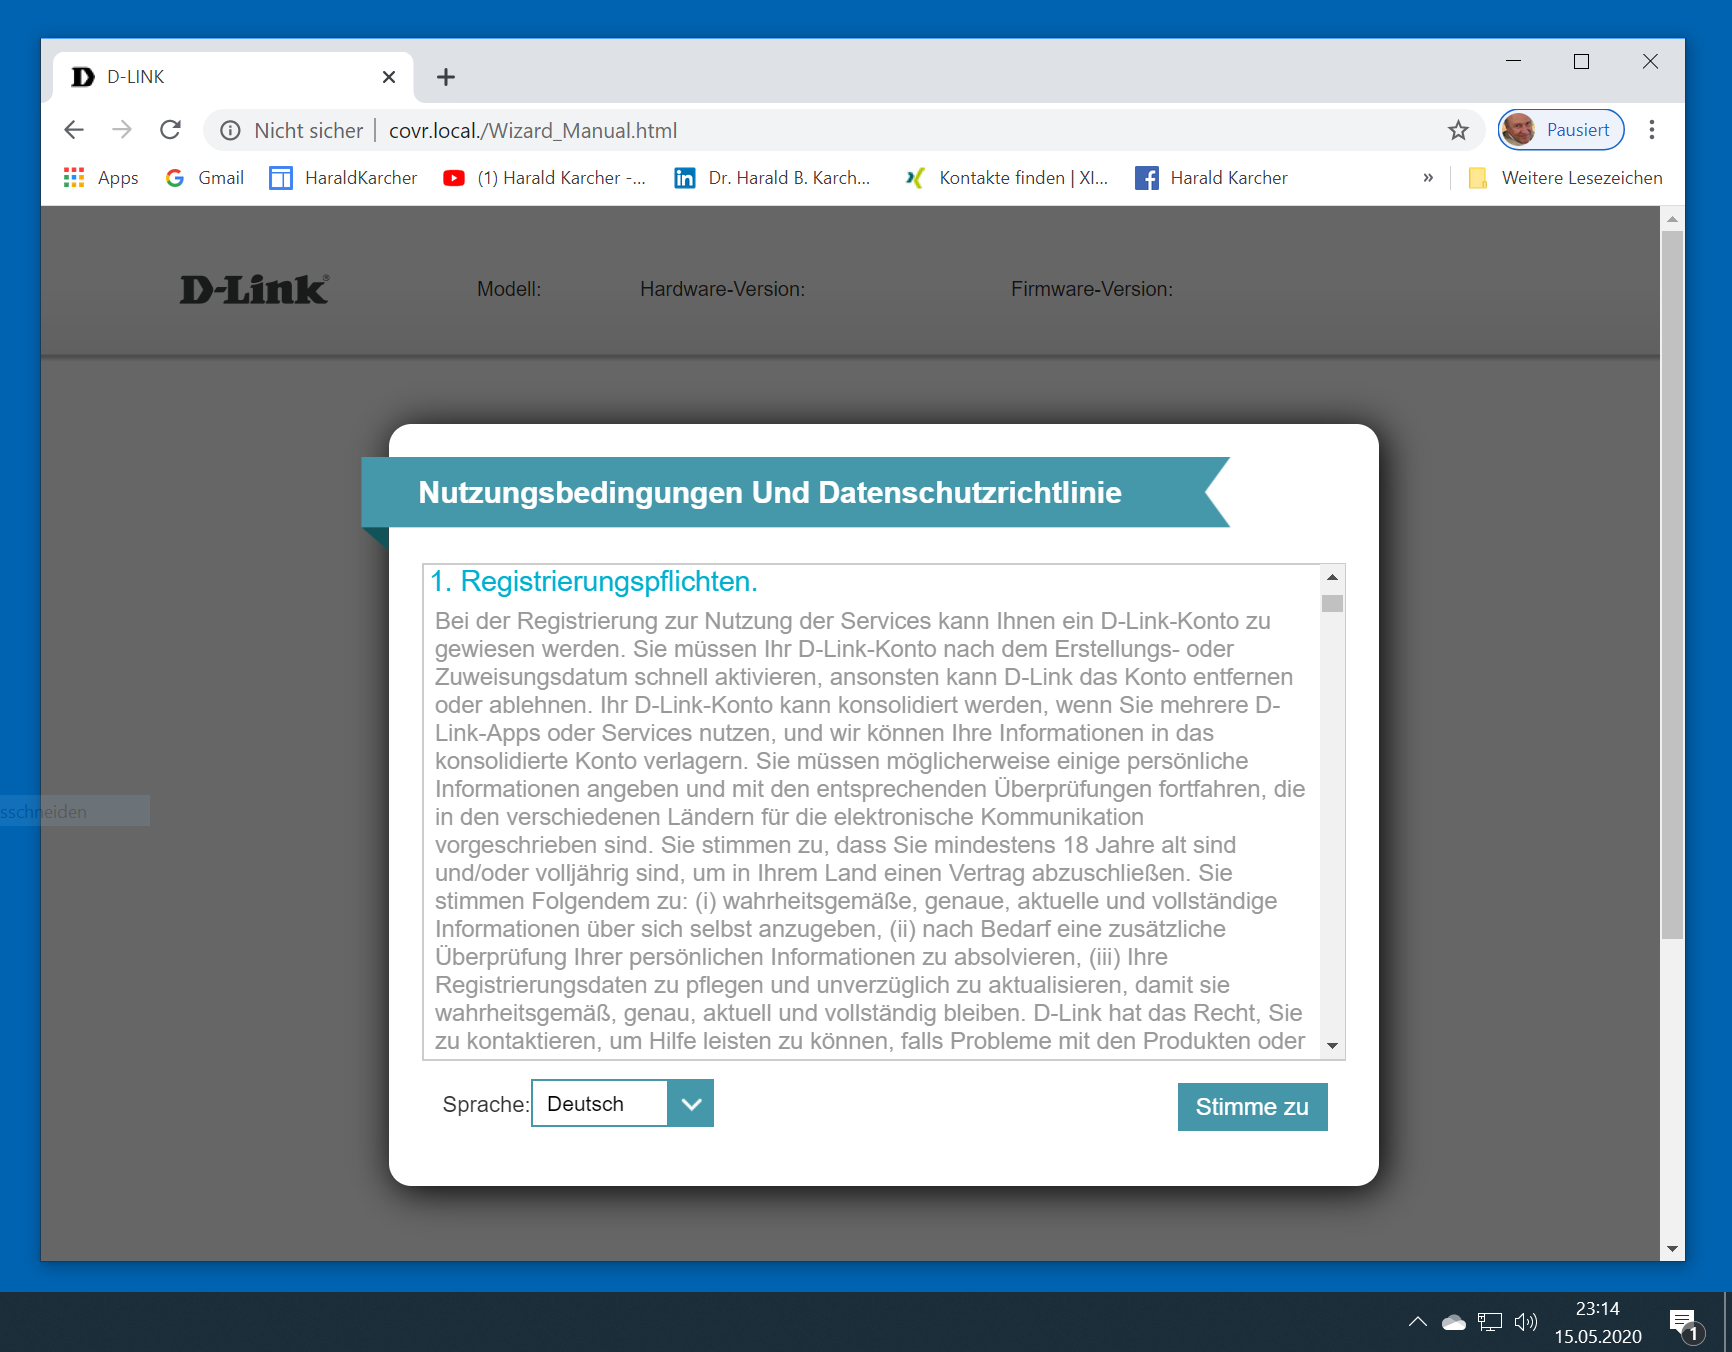Click the terms text box scroll-up arrow
The image size is (1732, 1352).
(x=1332, y=577)
